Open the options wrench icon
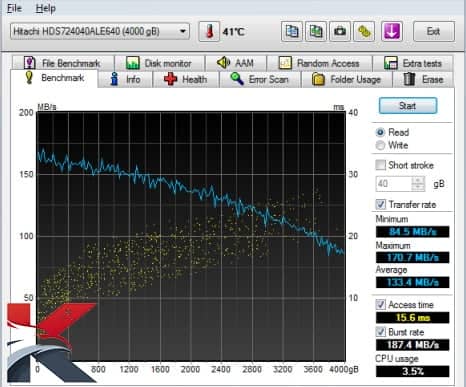Image resolution: width=466 pixels, height=387 pixels. (364, 32)
